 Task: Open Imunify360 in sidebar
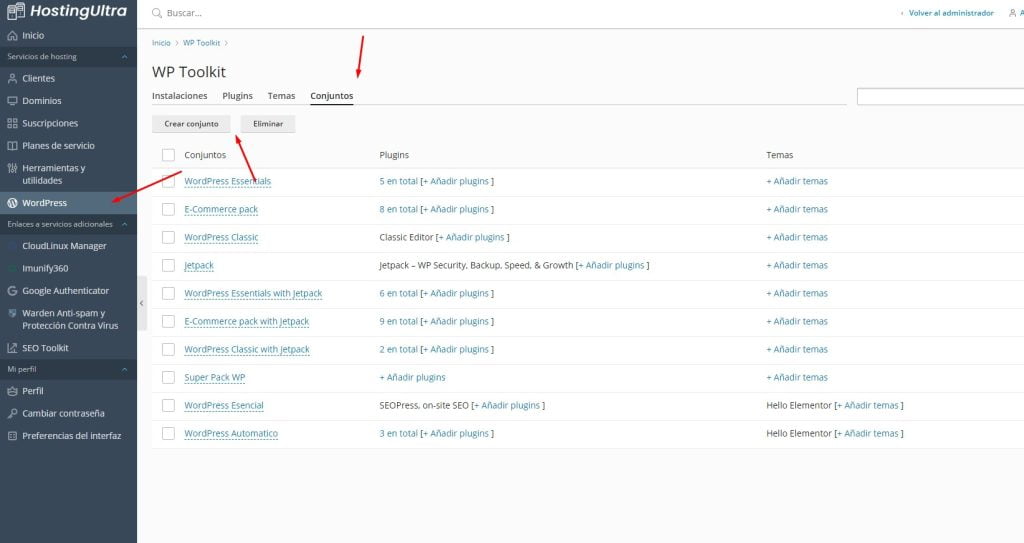click(x=45, y=269)
